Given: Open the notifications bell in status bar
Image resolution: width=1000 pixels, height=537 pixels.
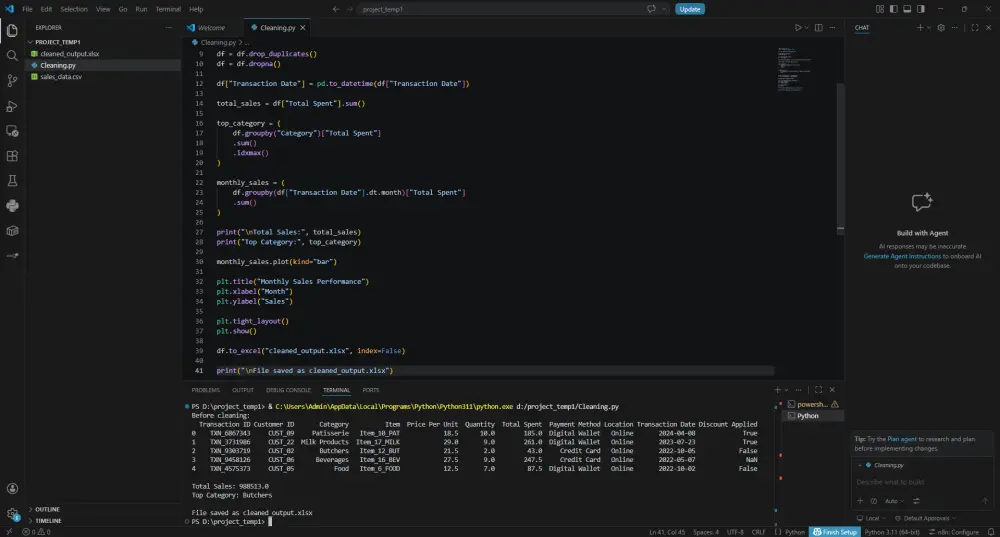Looking at the screenshot, I should 990,532.
